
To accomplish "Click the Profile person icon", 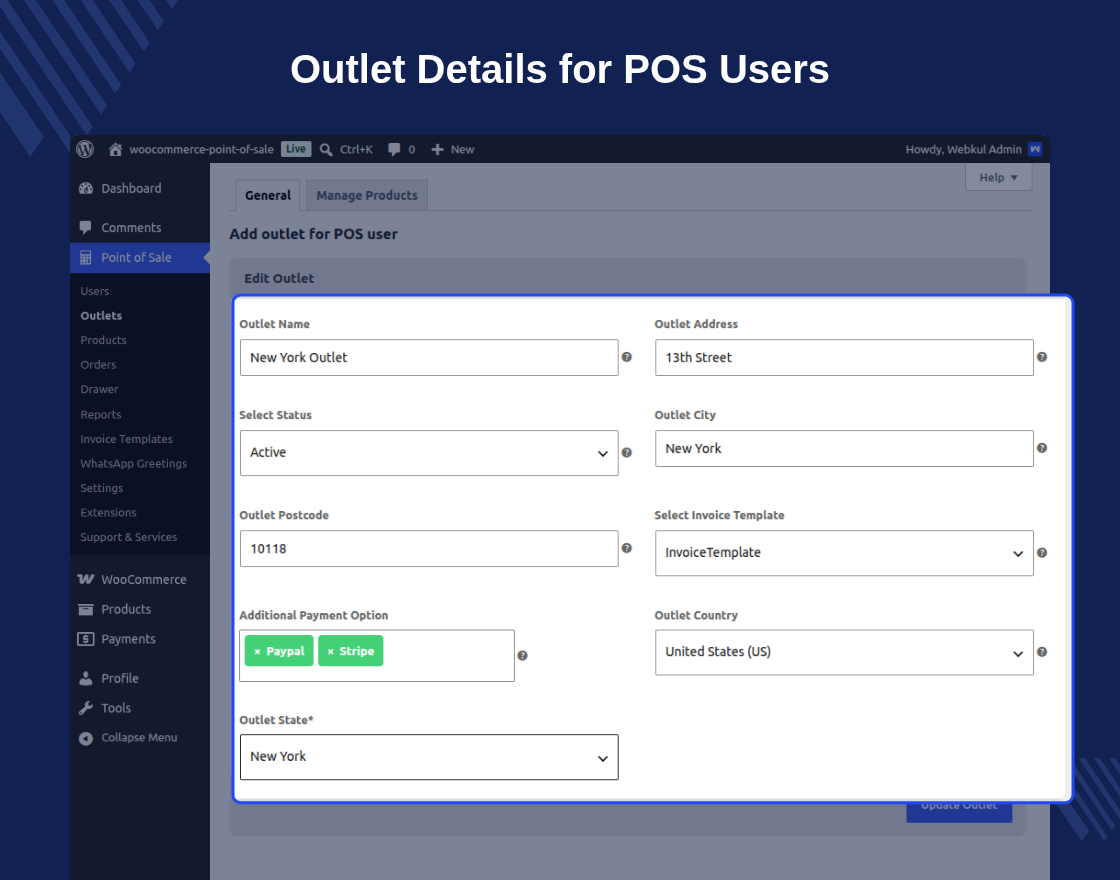I will click(86, 679).
